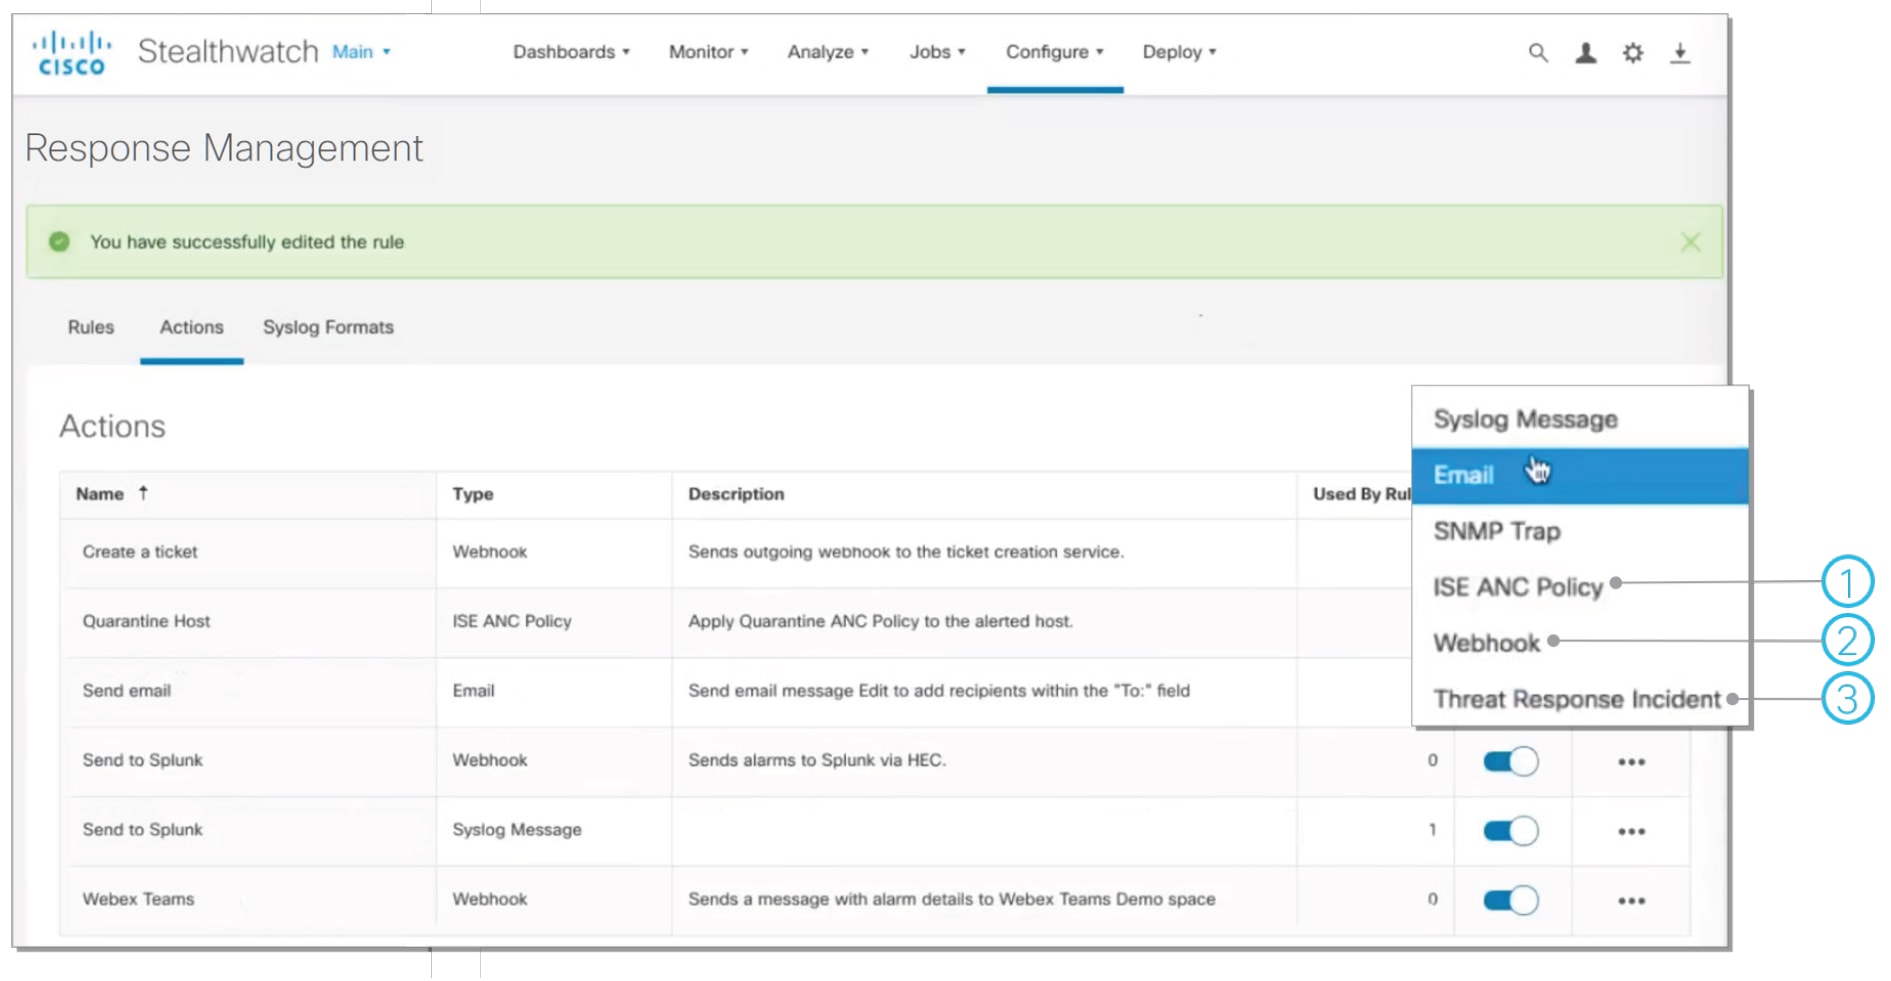Click the 'Sends outgoing webhook' description text

[x=906, y=552]
